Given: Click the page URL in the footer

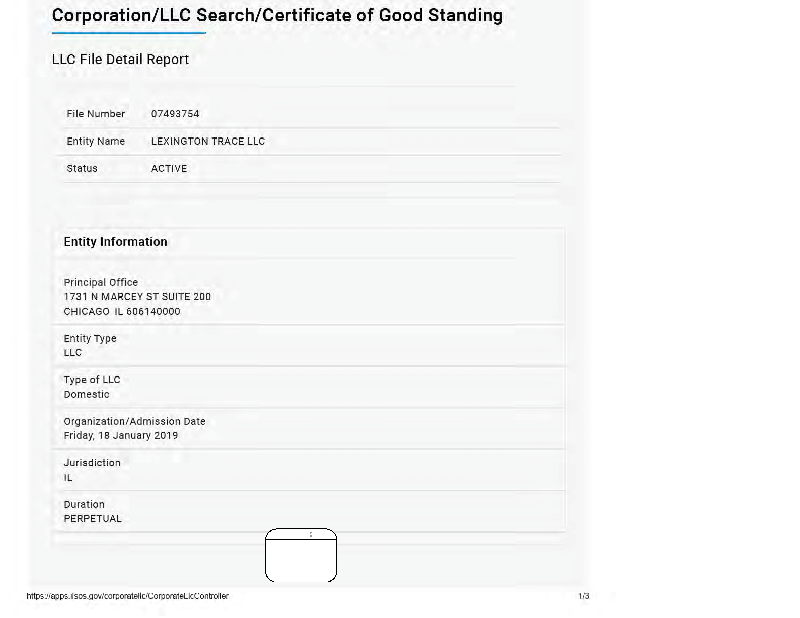Looking at the screenshot, I should pos(127,596).
